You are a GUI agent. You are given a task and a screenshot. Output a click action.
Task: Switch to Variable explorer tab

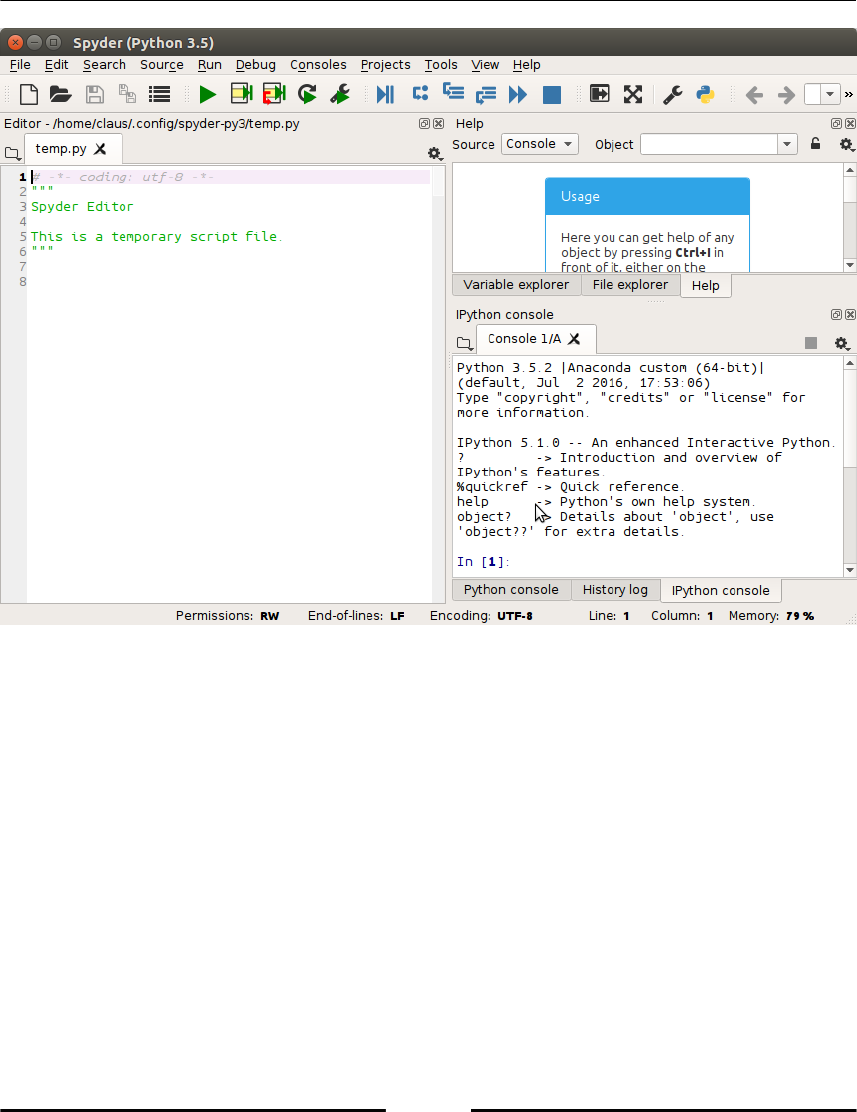(516, 285)
